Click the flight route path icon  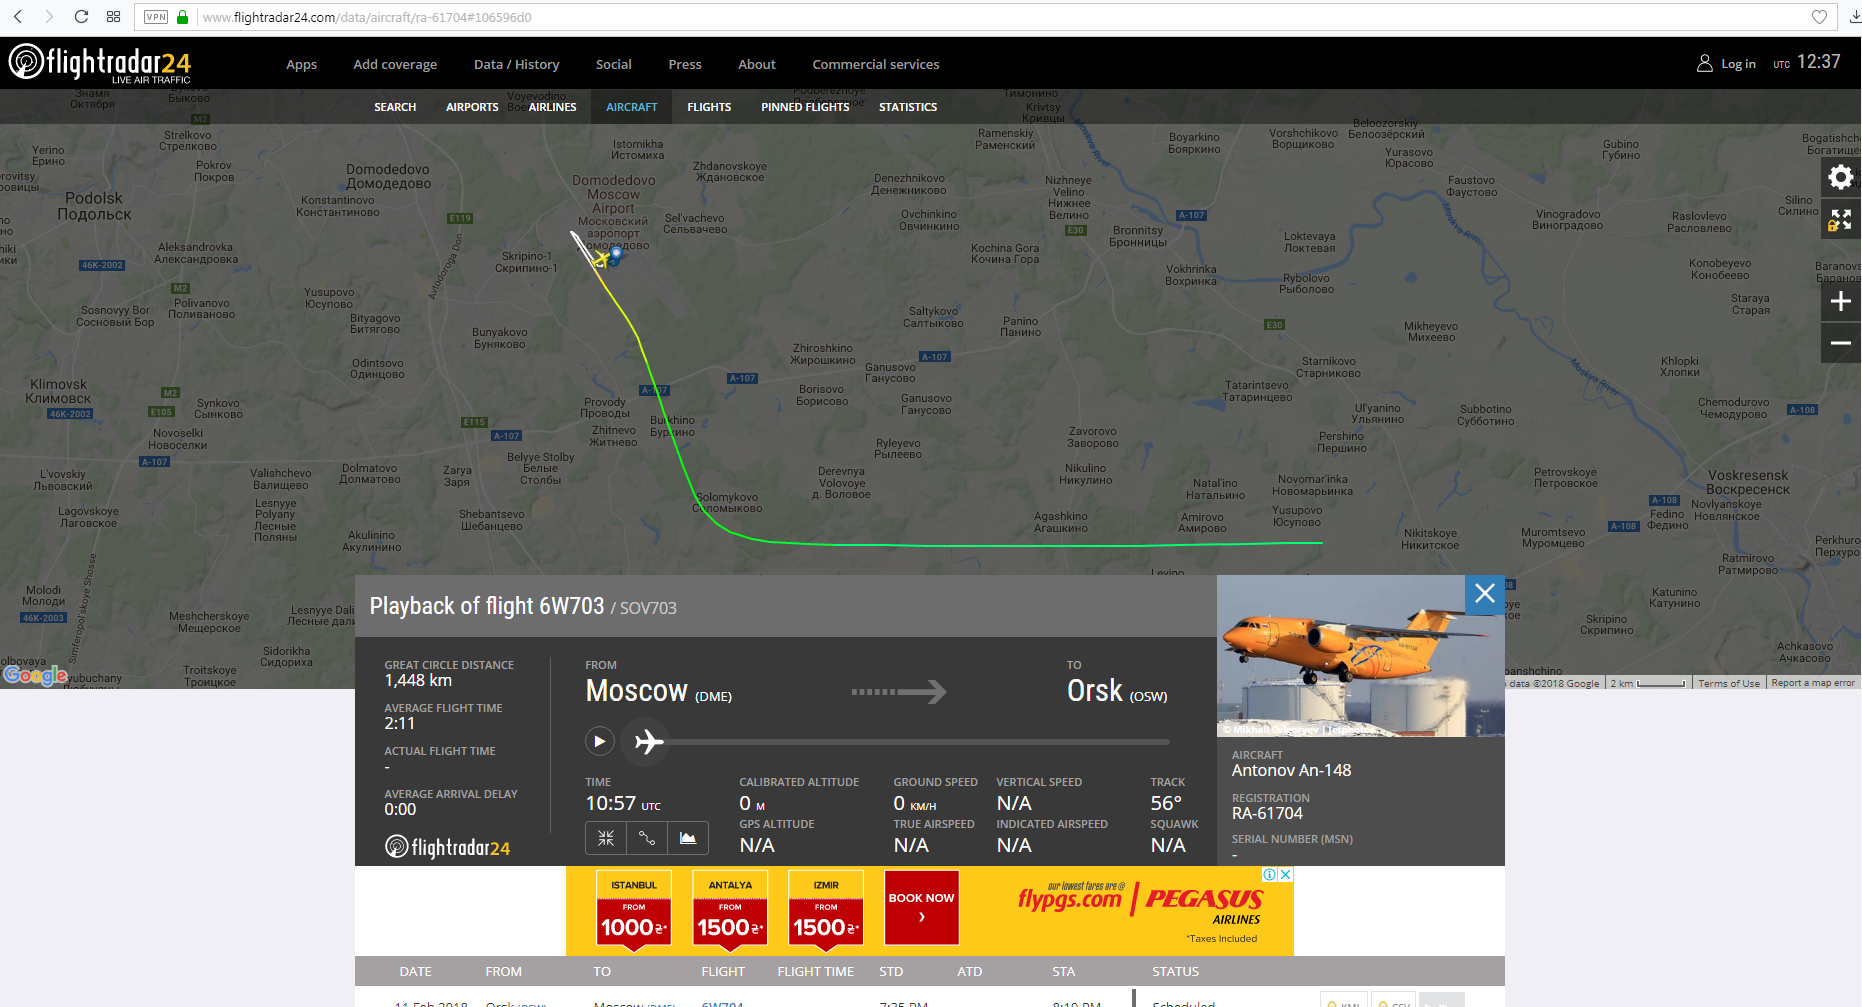click(x=647, y=838)
